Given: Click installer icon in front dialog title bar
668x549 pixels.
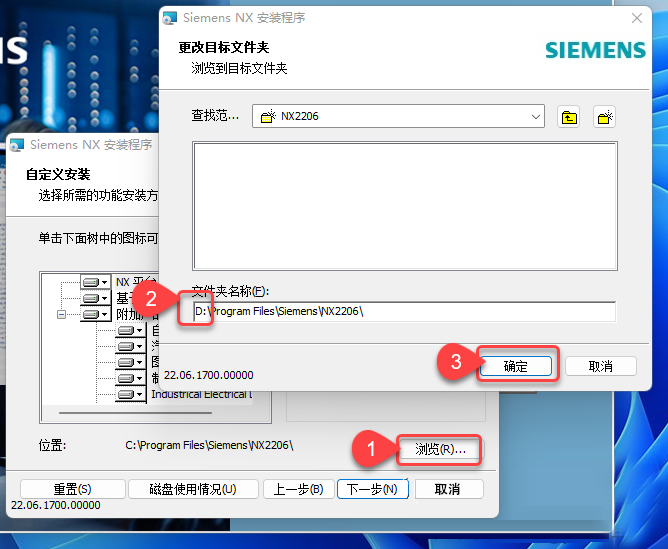Looking at the screenshot, I should (x=170, y=18).
